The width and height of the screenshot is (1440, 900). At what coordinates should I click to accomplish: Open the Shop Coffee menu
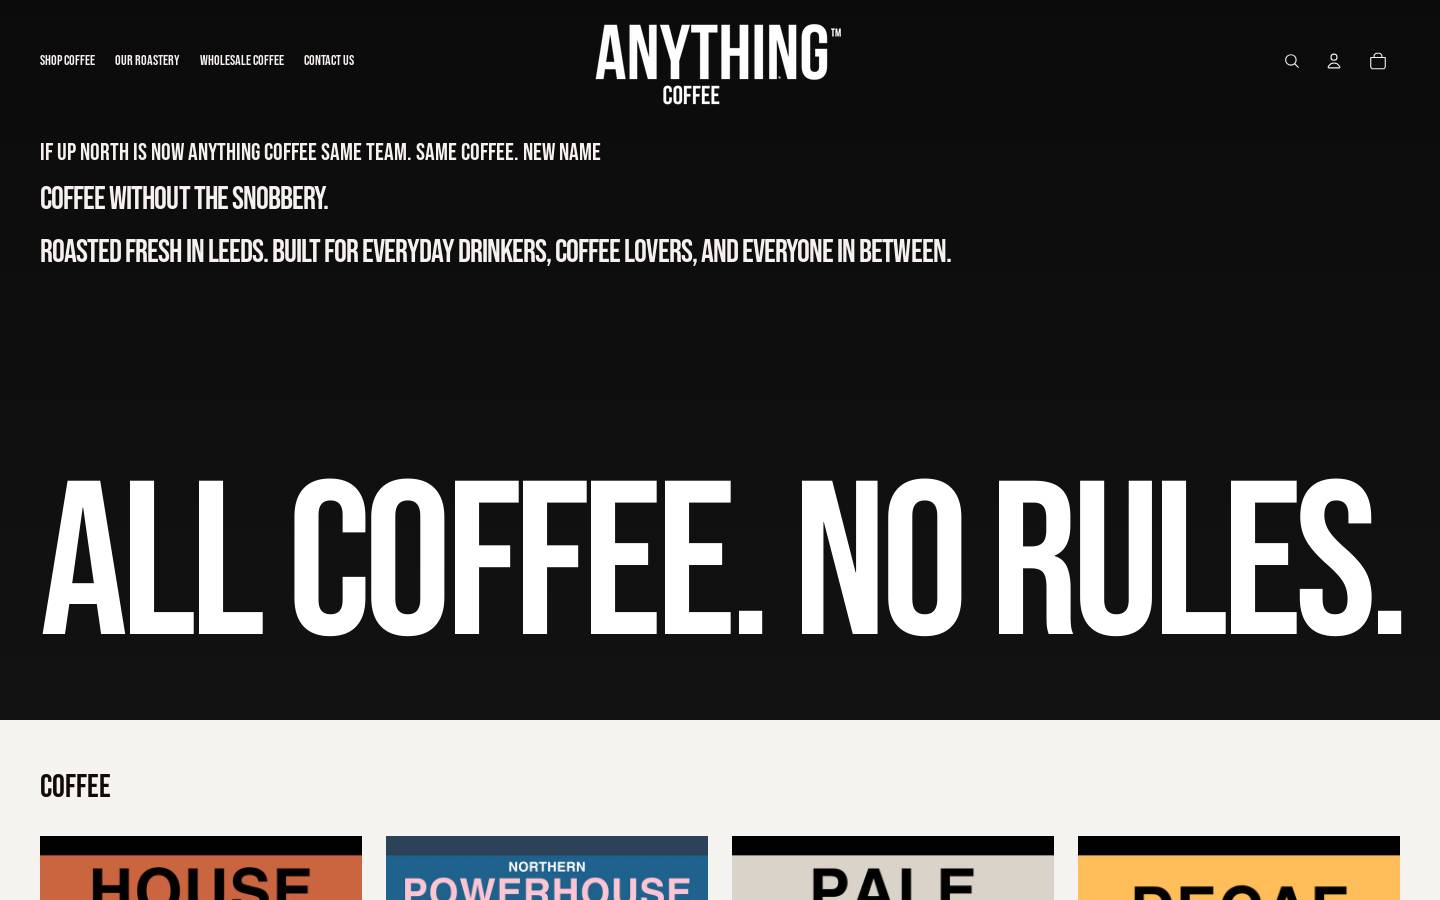tap(67, 61)
